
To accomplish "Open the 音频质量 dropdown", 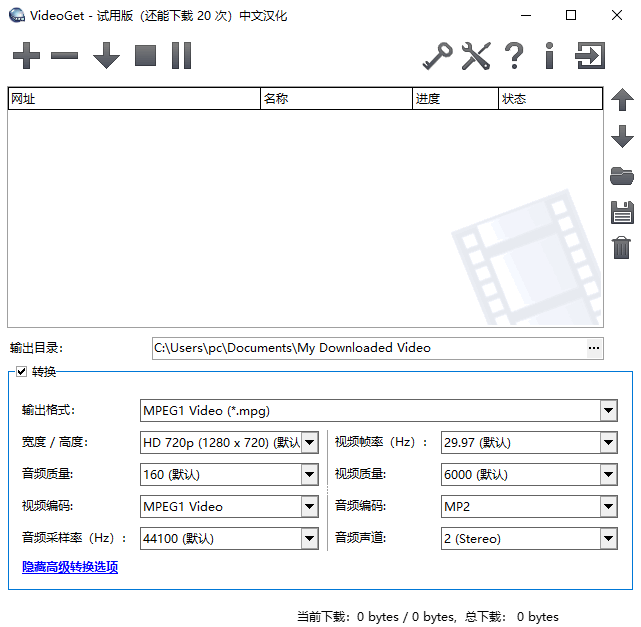I will tap(310, 474).
